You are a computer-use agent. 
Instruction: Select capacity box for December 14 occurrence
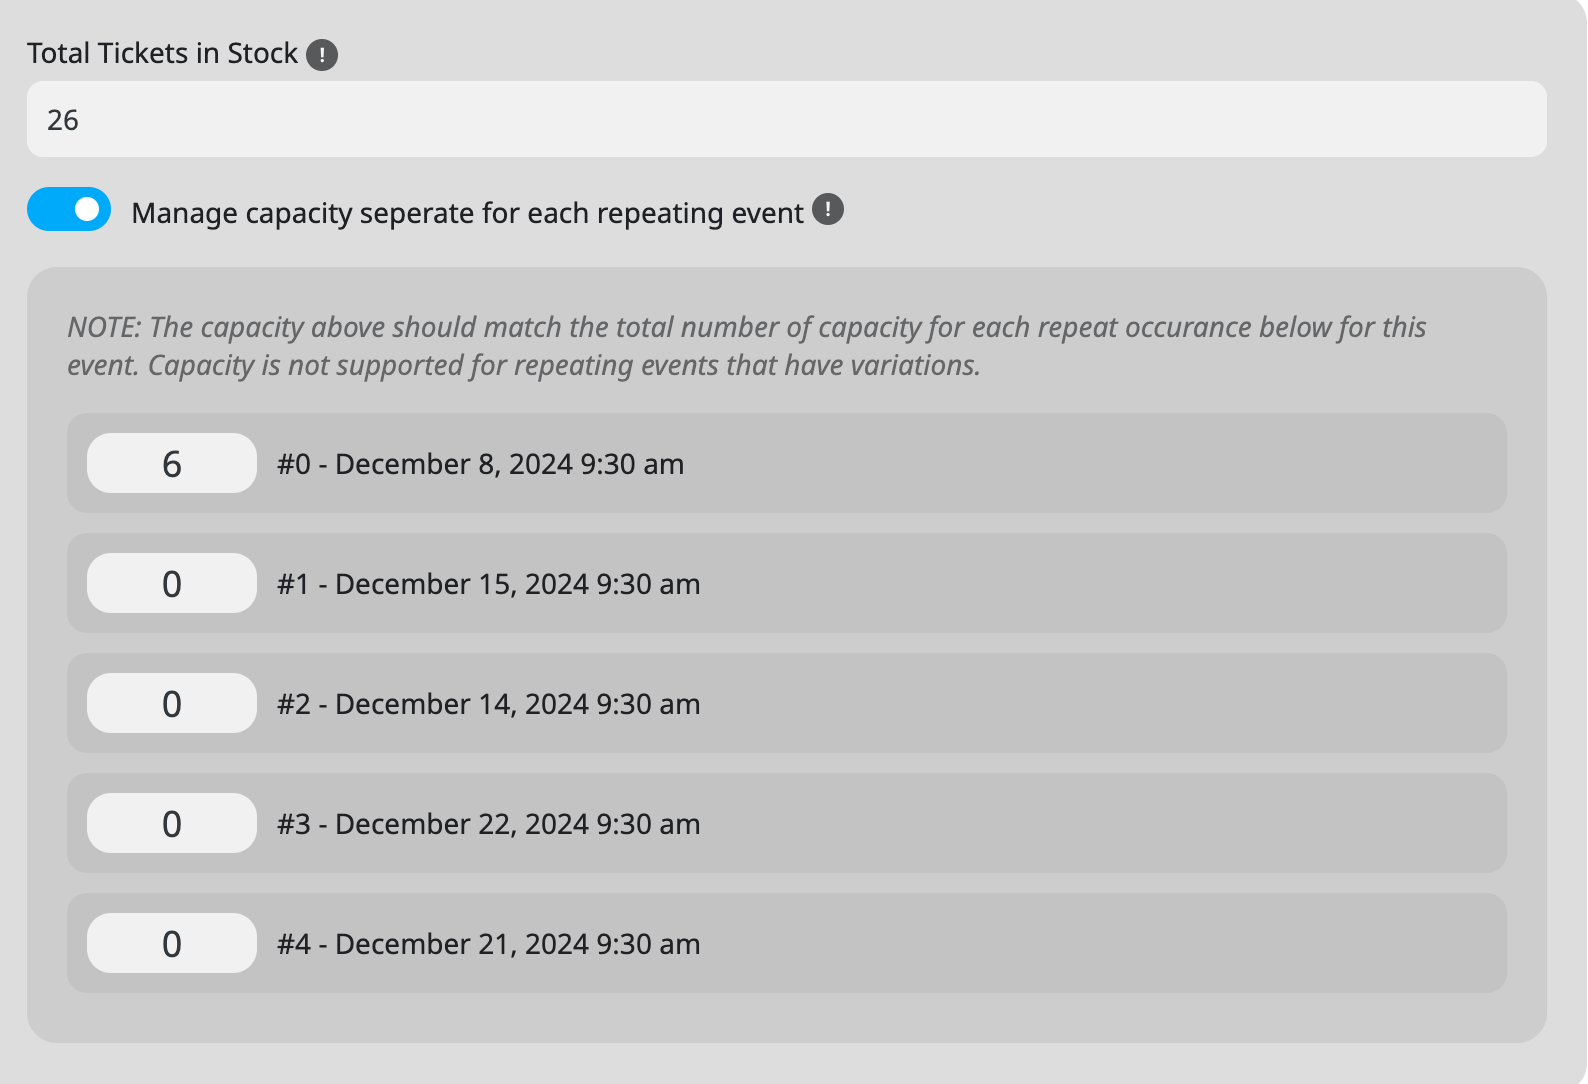(172, 703)
